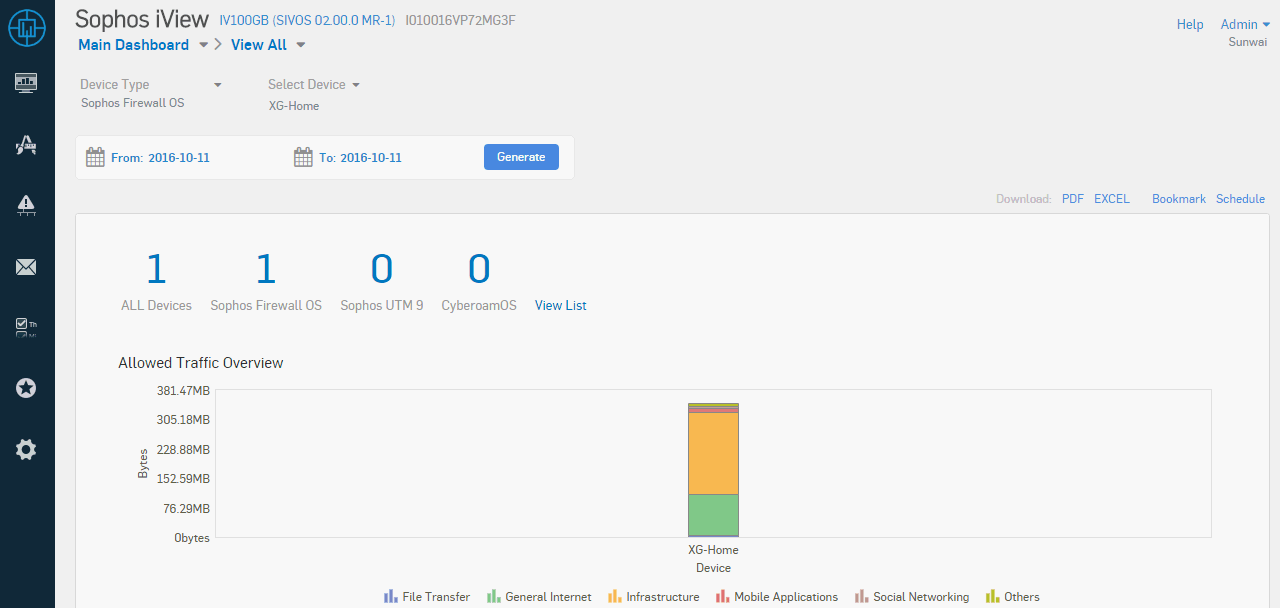Click the Generate button
The height and width of the screenshot is (608, 1280).
(x=521, y=157)
